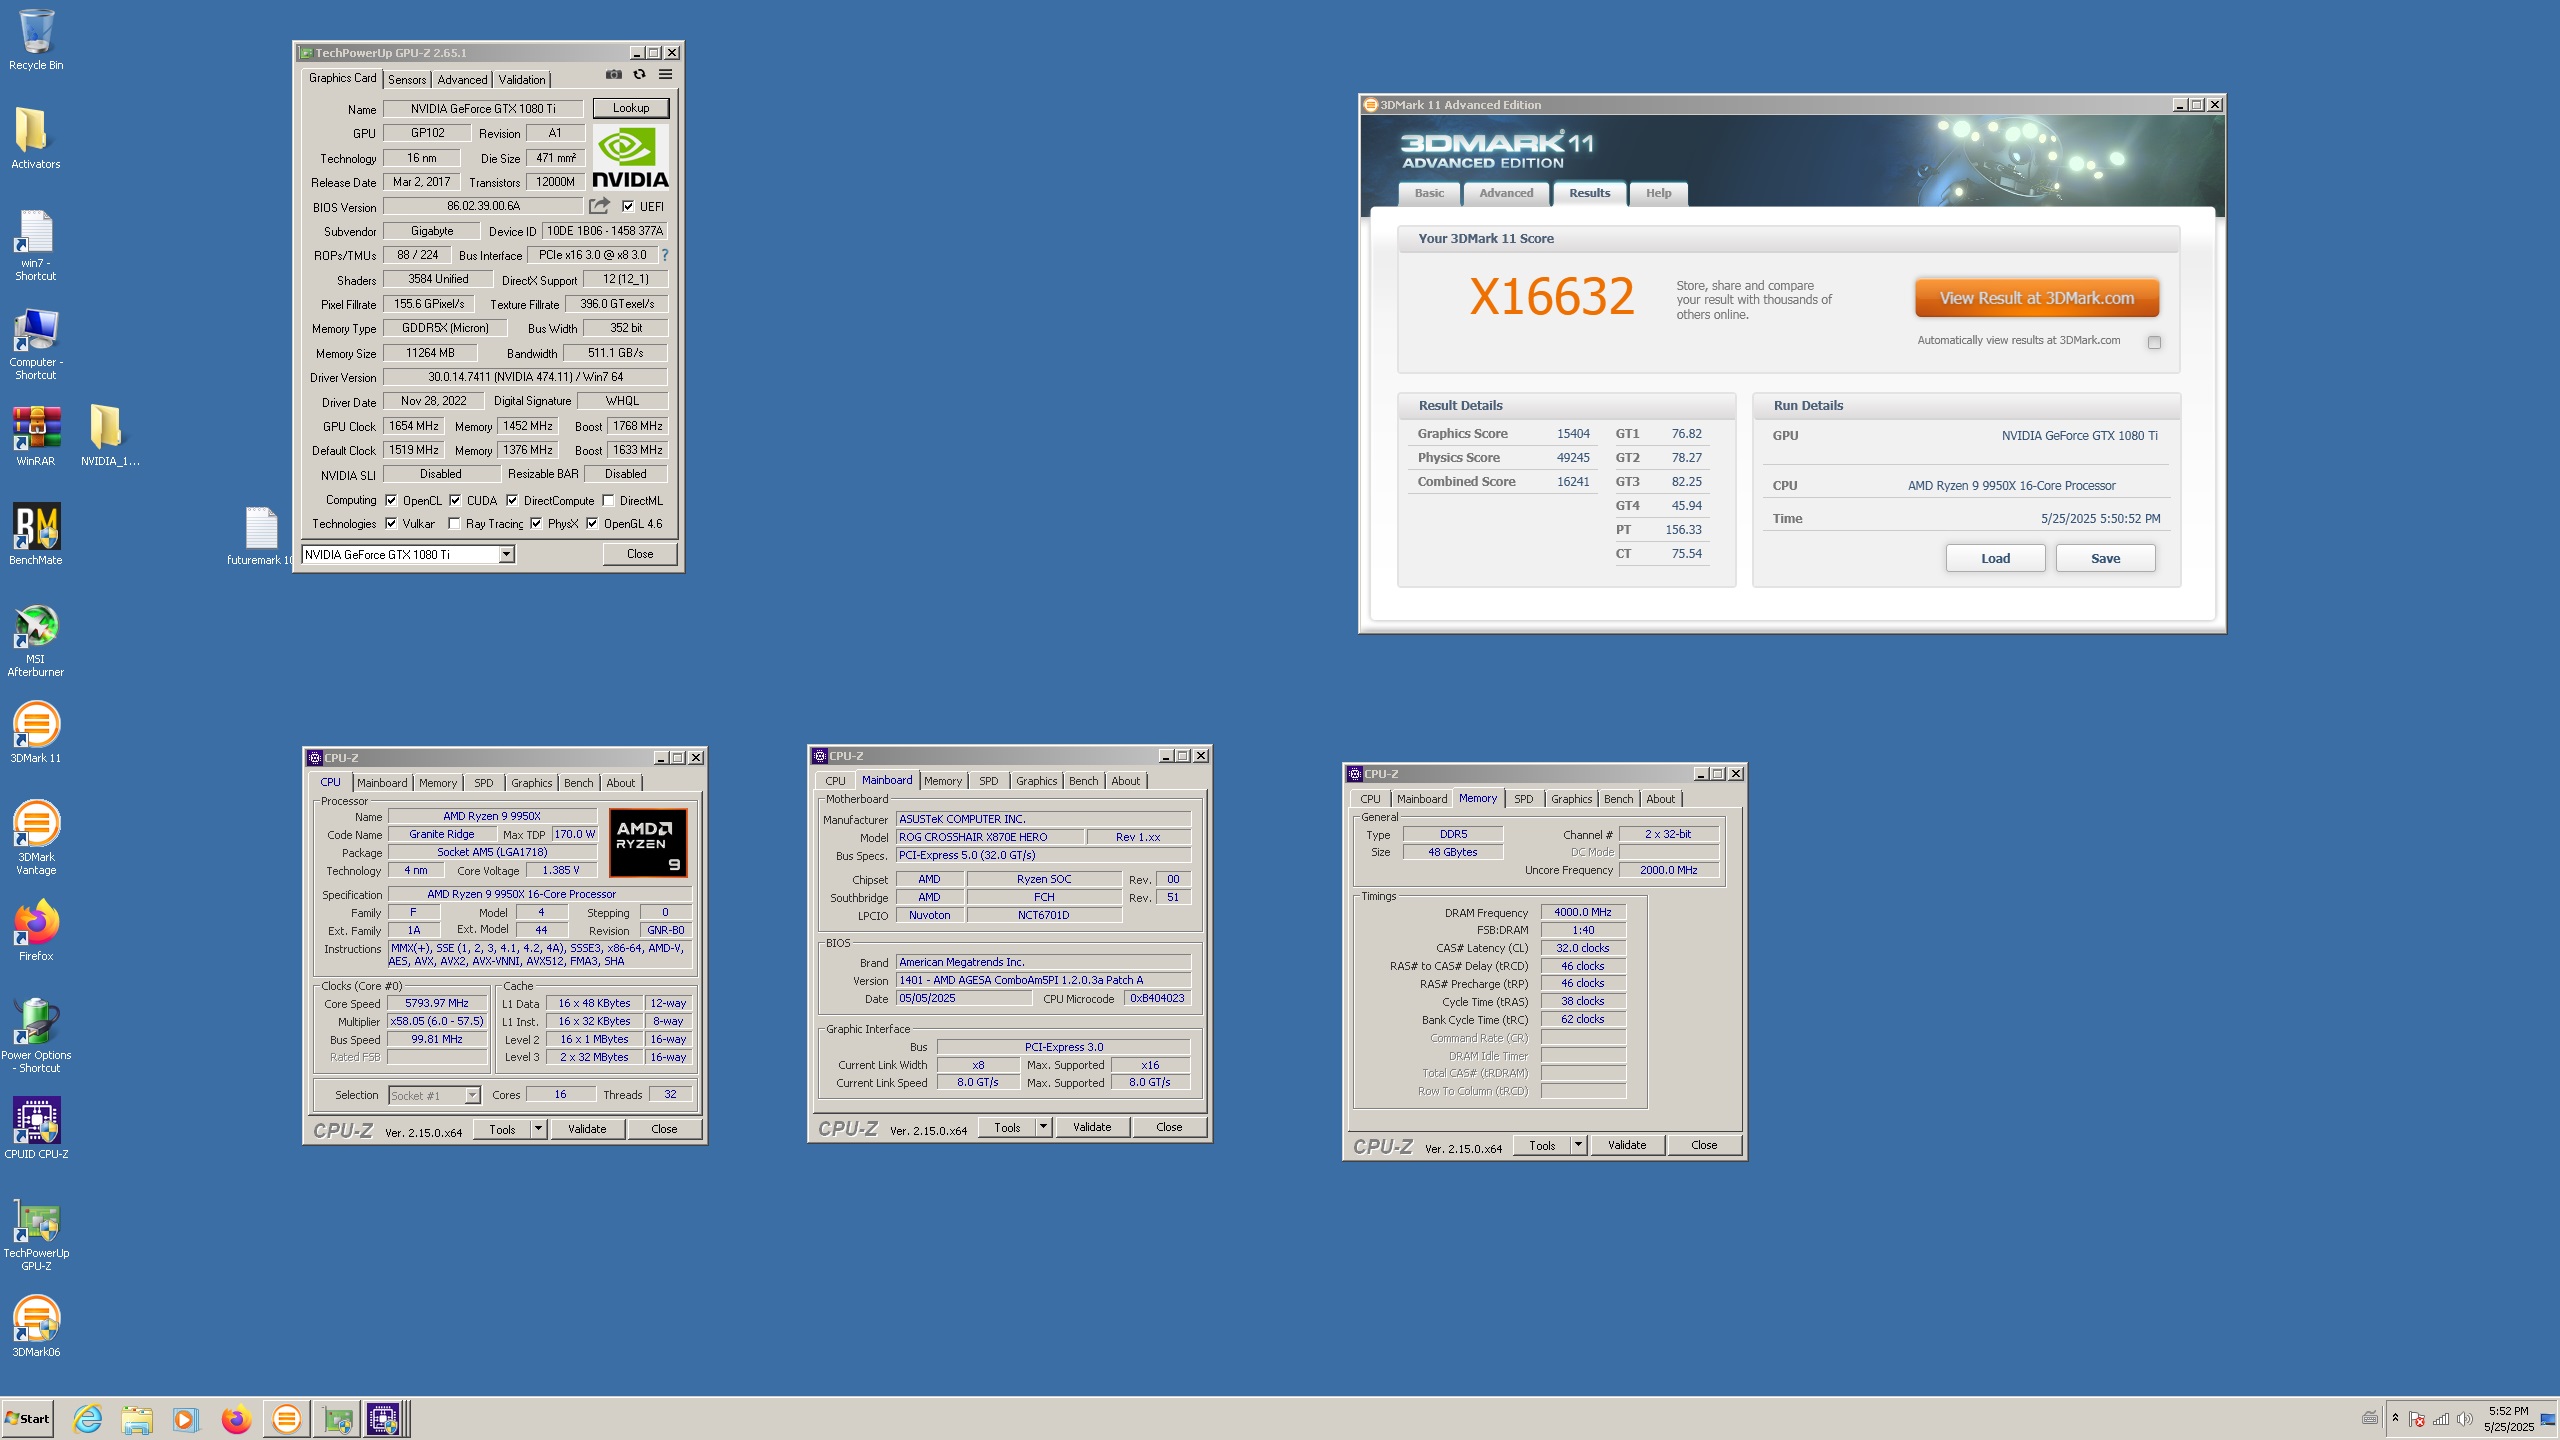Click the GPU-Z screenshot camera icon
The height and width of the screenshot is (1440, 2560).
tap(614, 74)
